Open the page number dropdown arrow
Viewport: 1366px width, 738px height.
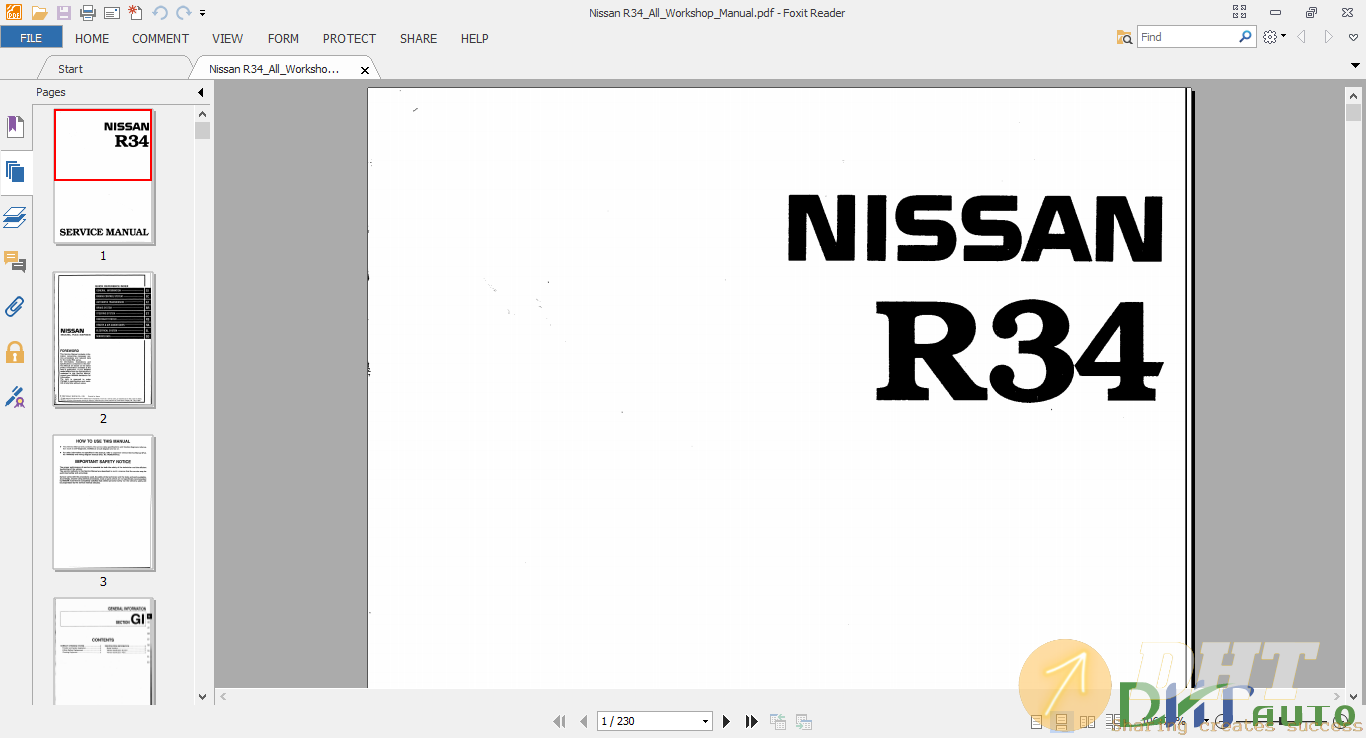[x=706, y=721]
